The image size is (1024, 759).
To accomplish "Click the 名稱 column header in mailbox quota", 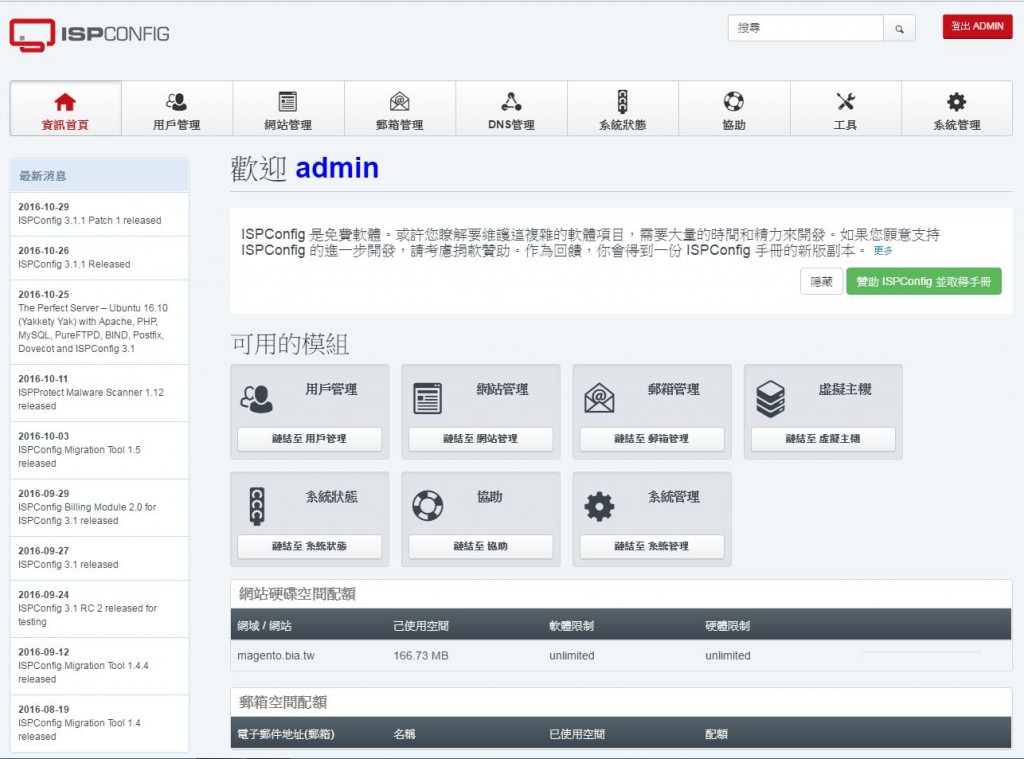I will pos(404,734).
